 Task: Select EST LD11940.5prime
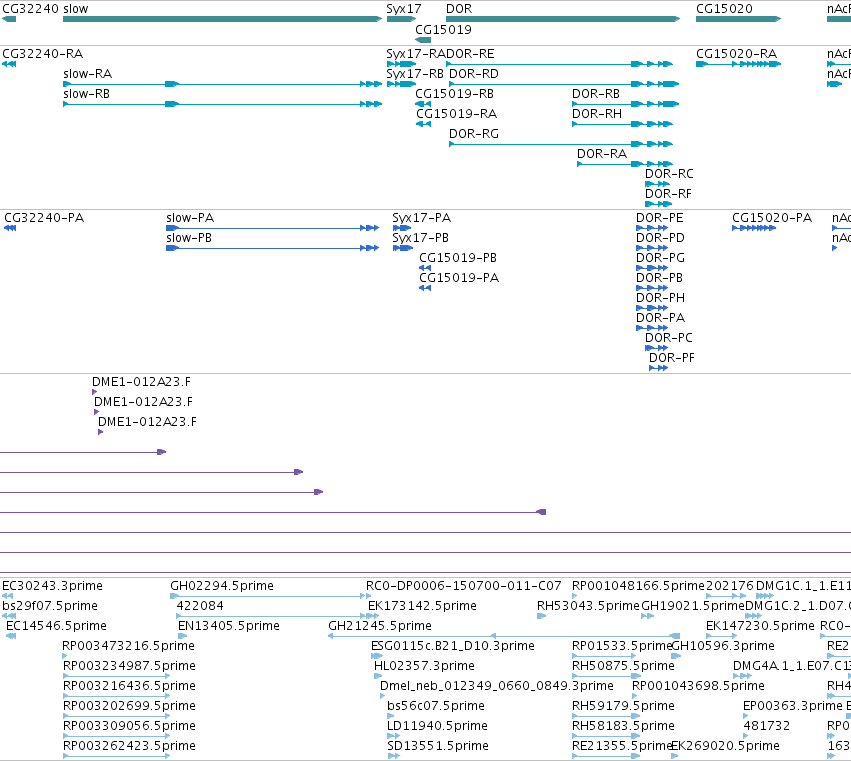coord(437,726)
